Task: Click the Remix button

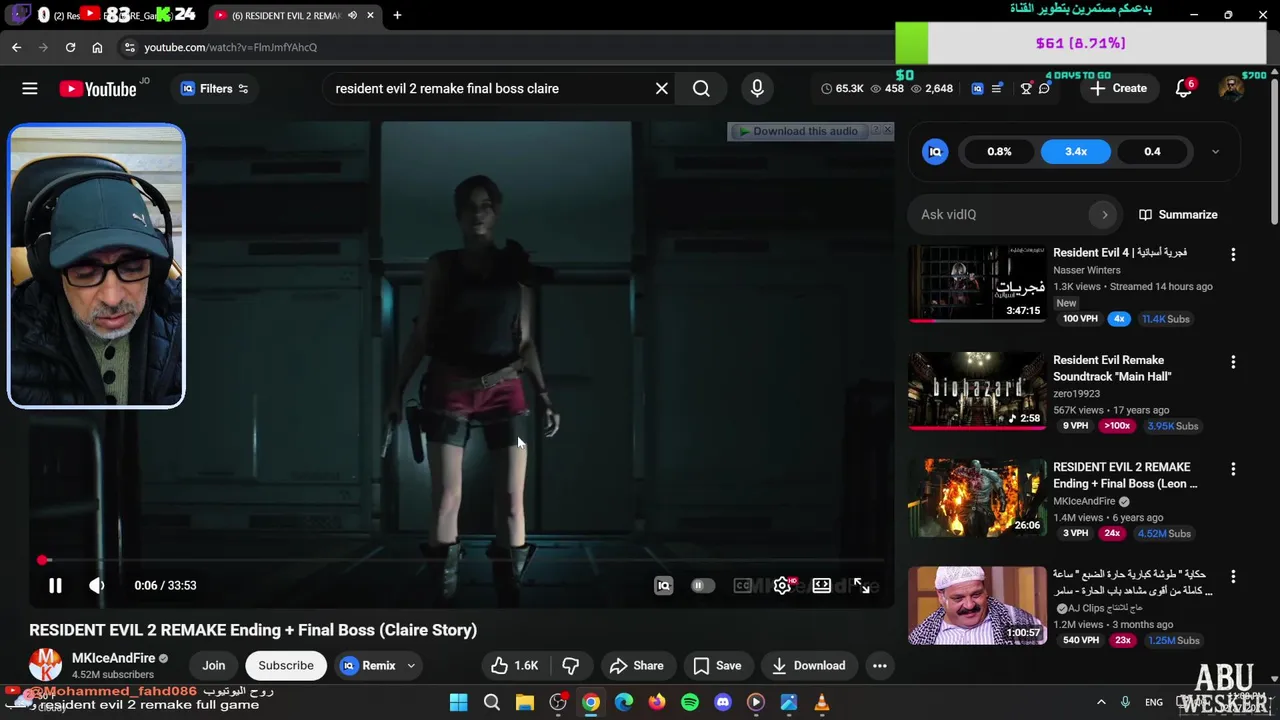Action: pyautogui.click(x=368, y=666)
